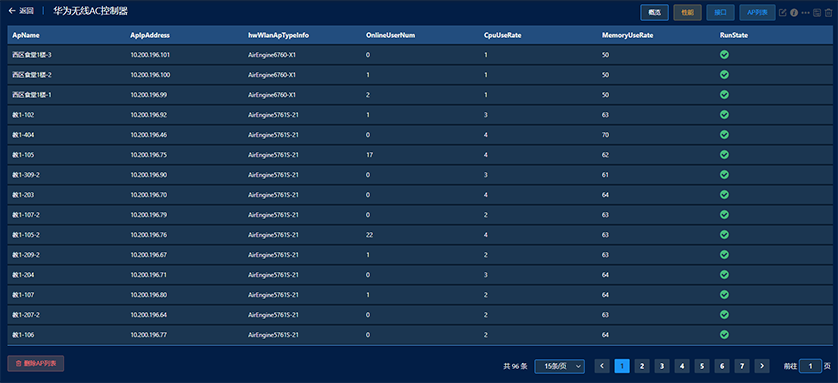Go to page 5
This screenshot has height=383, width=838.
(x=702, y=366)
